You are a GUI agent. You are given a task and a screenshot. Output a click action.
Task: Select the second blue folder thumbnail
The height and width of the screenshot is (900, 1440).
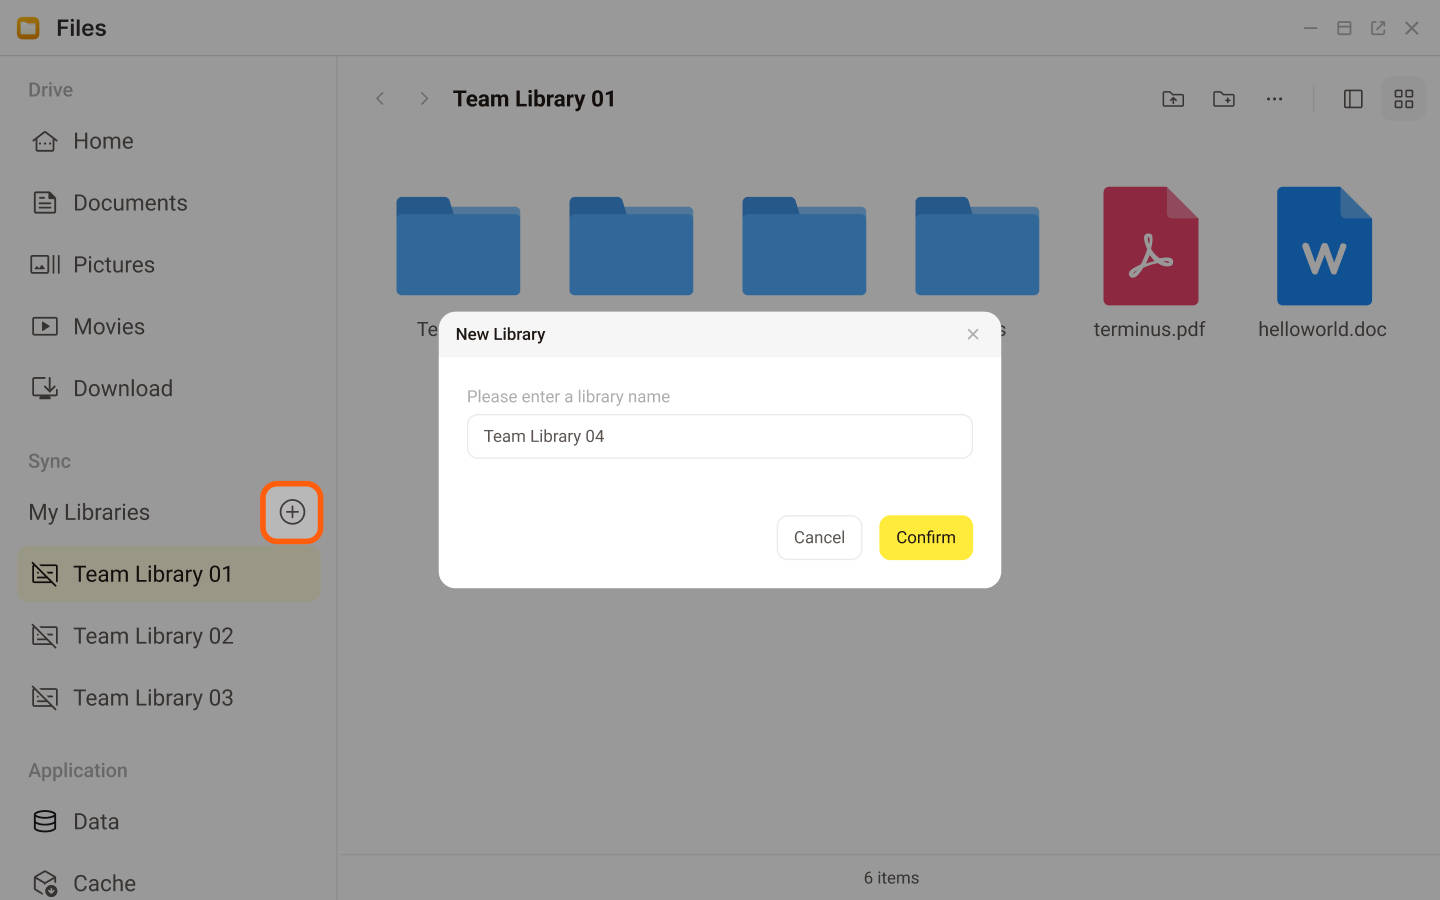pos(631,246)
